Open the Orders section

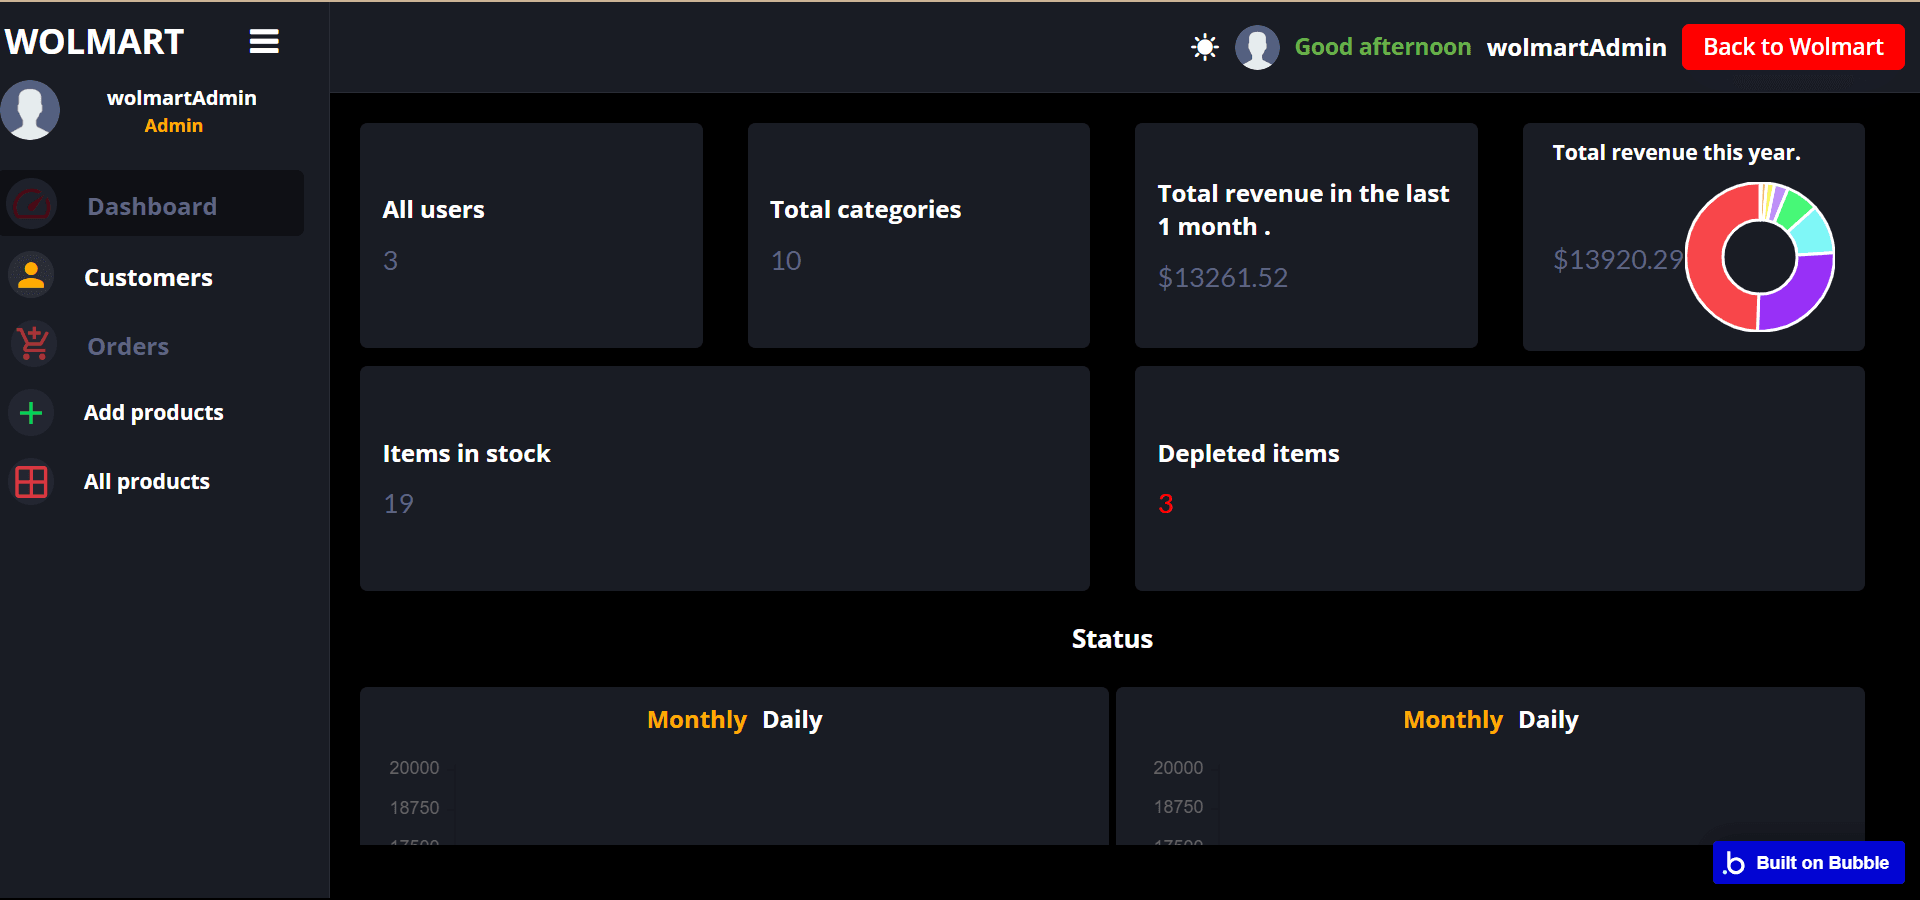pyautogui.click(x=128, y=346)
